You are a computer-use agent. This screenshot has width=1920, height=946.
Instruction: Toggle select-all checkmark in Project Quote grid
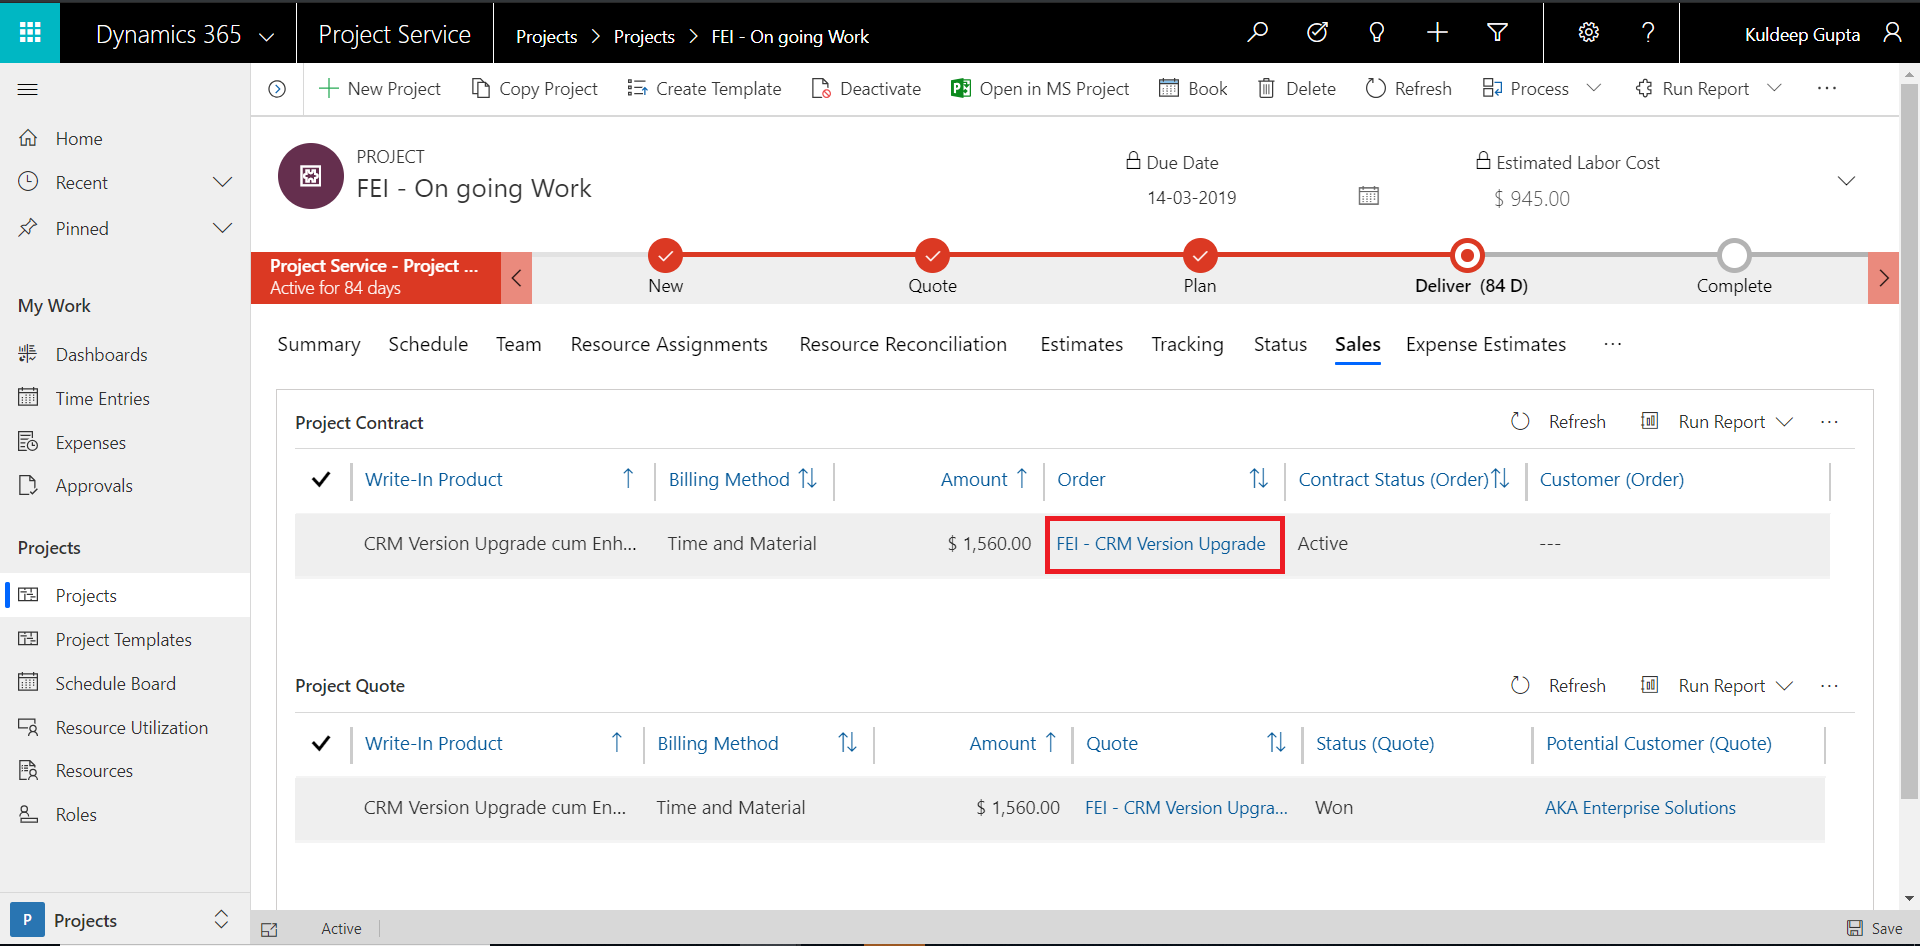click(321, 744)
